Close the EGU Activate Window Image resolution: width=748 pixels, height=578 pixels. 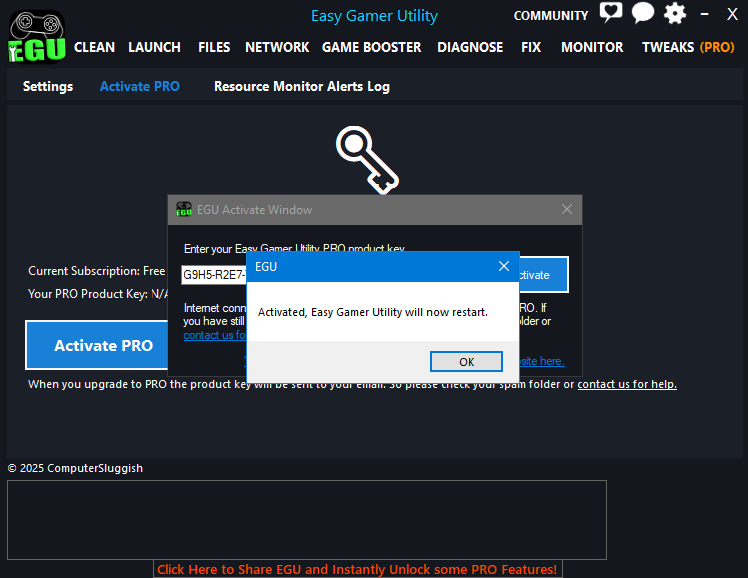(x=567, y=209)
